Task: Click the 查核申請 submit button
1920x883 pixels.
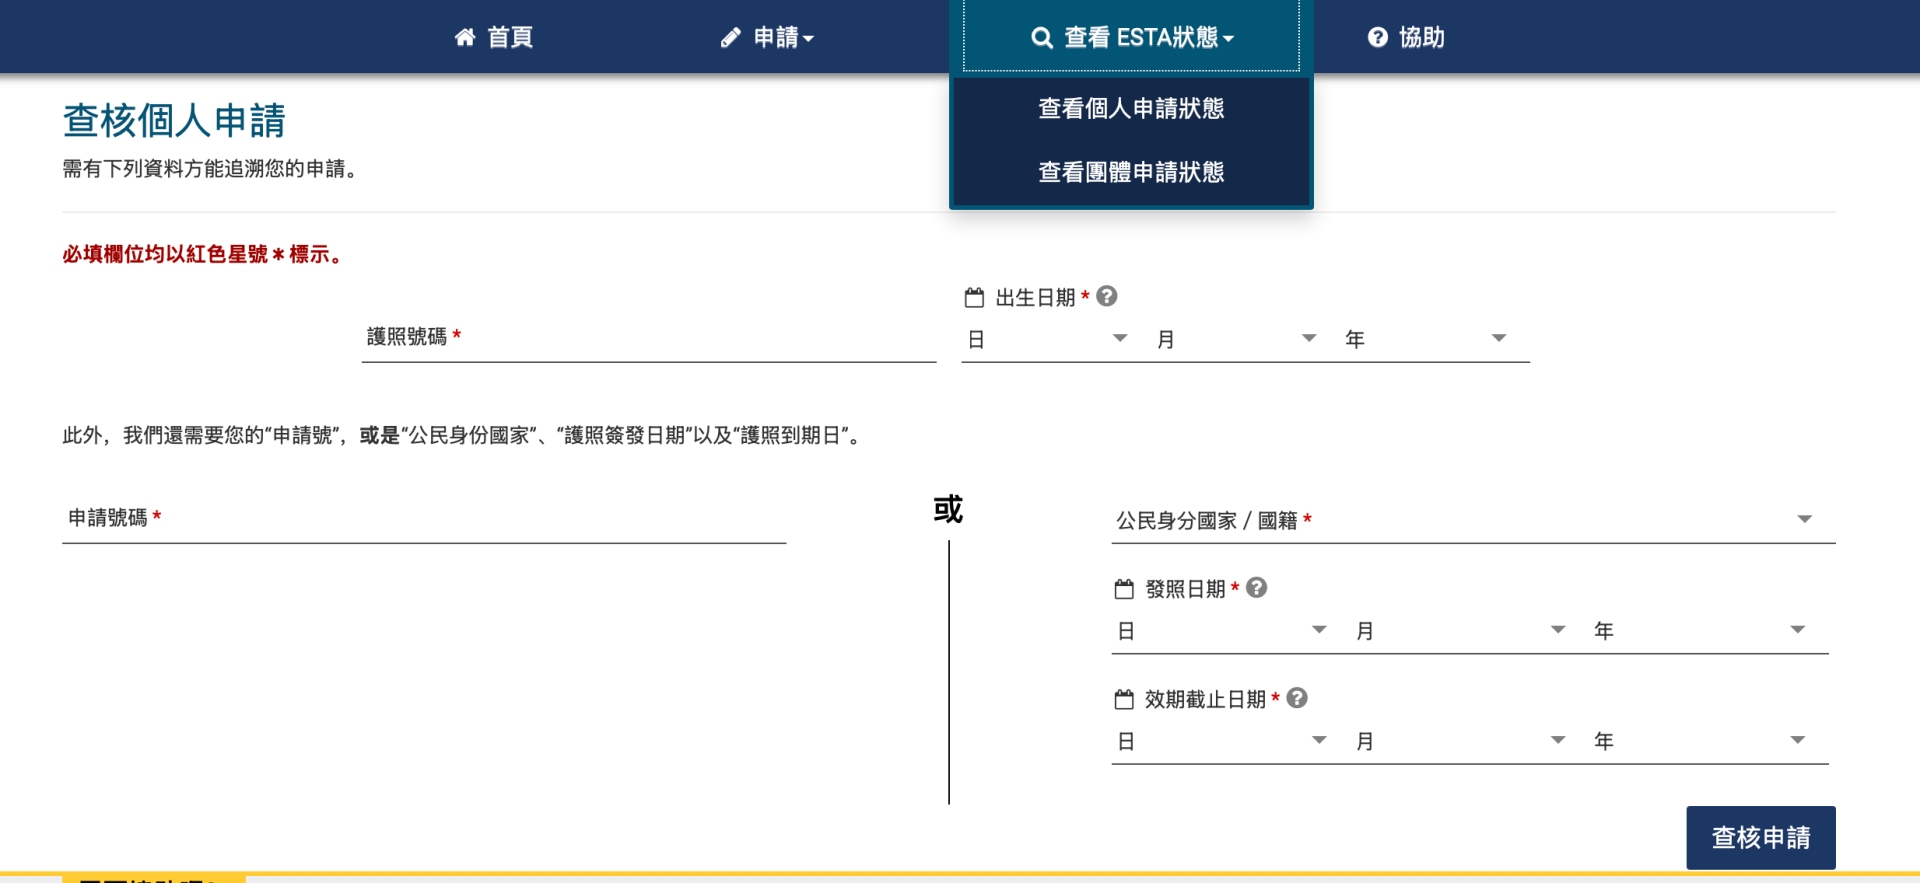Action: pos(1761,837)
